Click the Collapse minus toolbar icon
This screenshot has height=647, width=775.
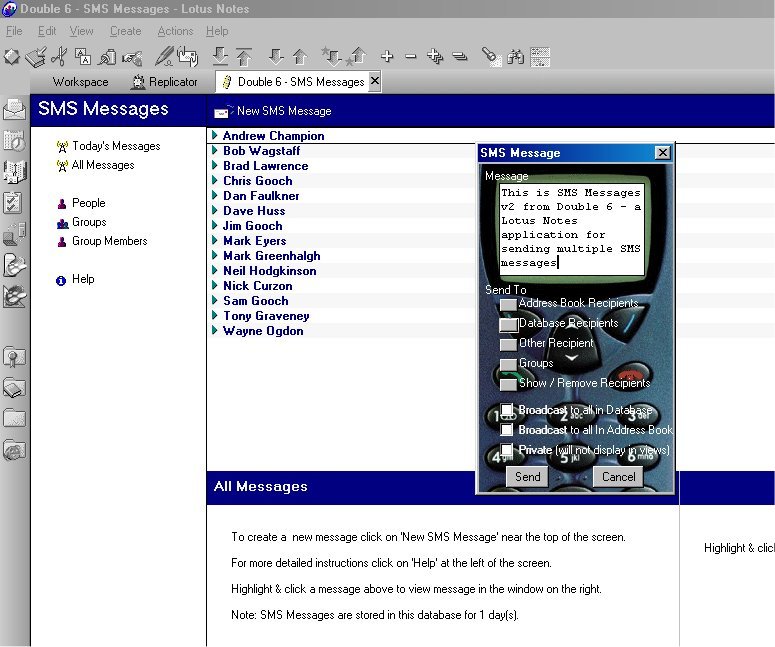(410, 56)
